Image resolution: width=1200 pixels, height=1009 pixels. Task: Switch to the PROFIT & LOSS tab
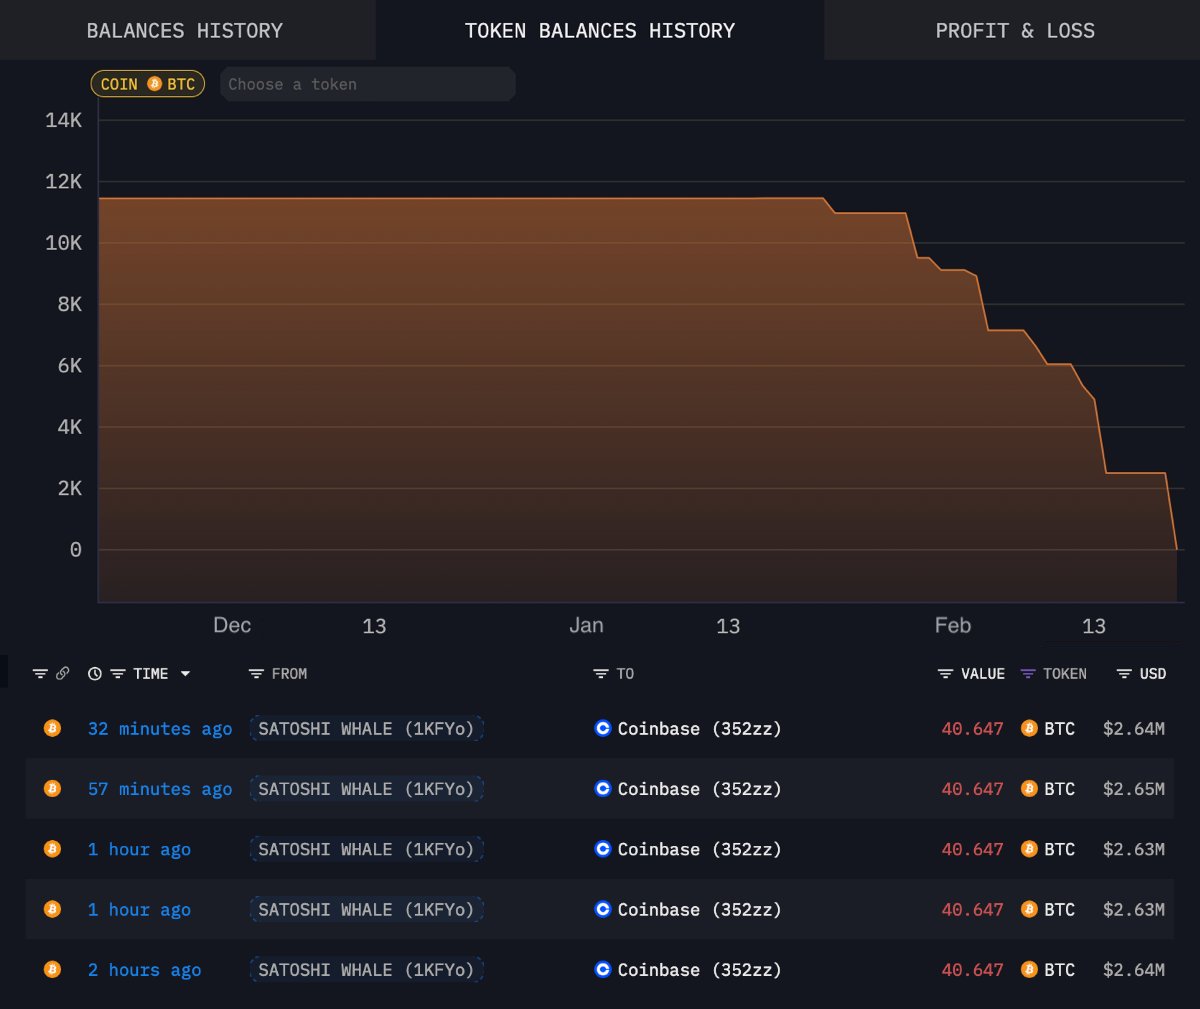(x=1015, y=30)
